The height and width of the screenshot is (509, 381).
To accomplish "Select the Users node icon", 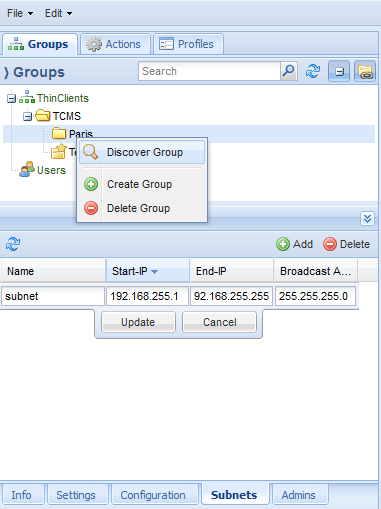I will (27, 169).
